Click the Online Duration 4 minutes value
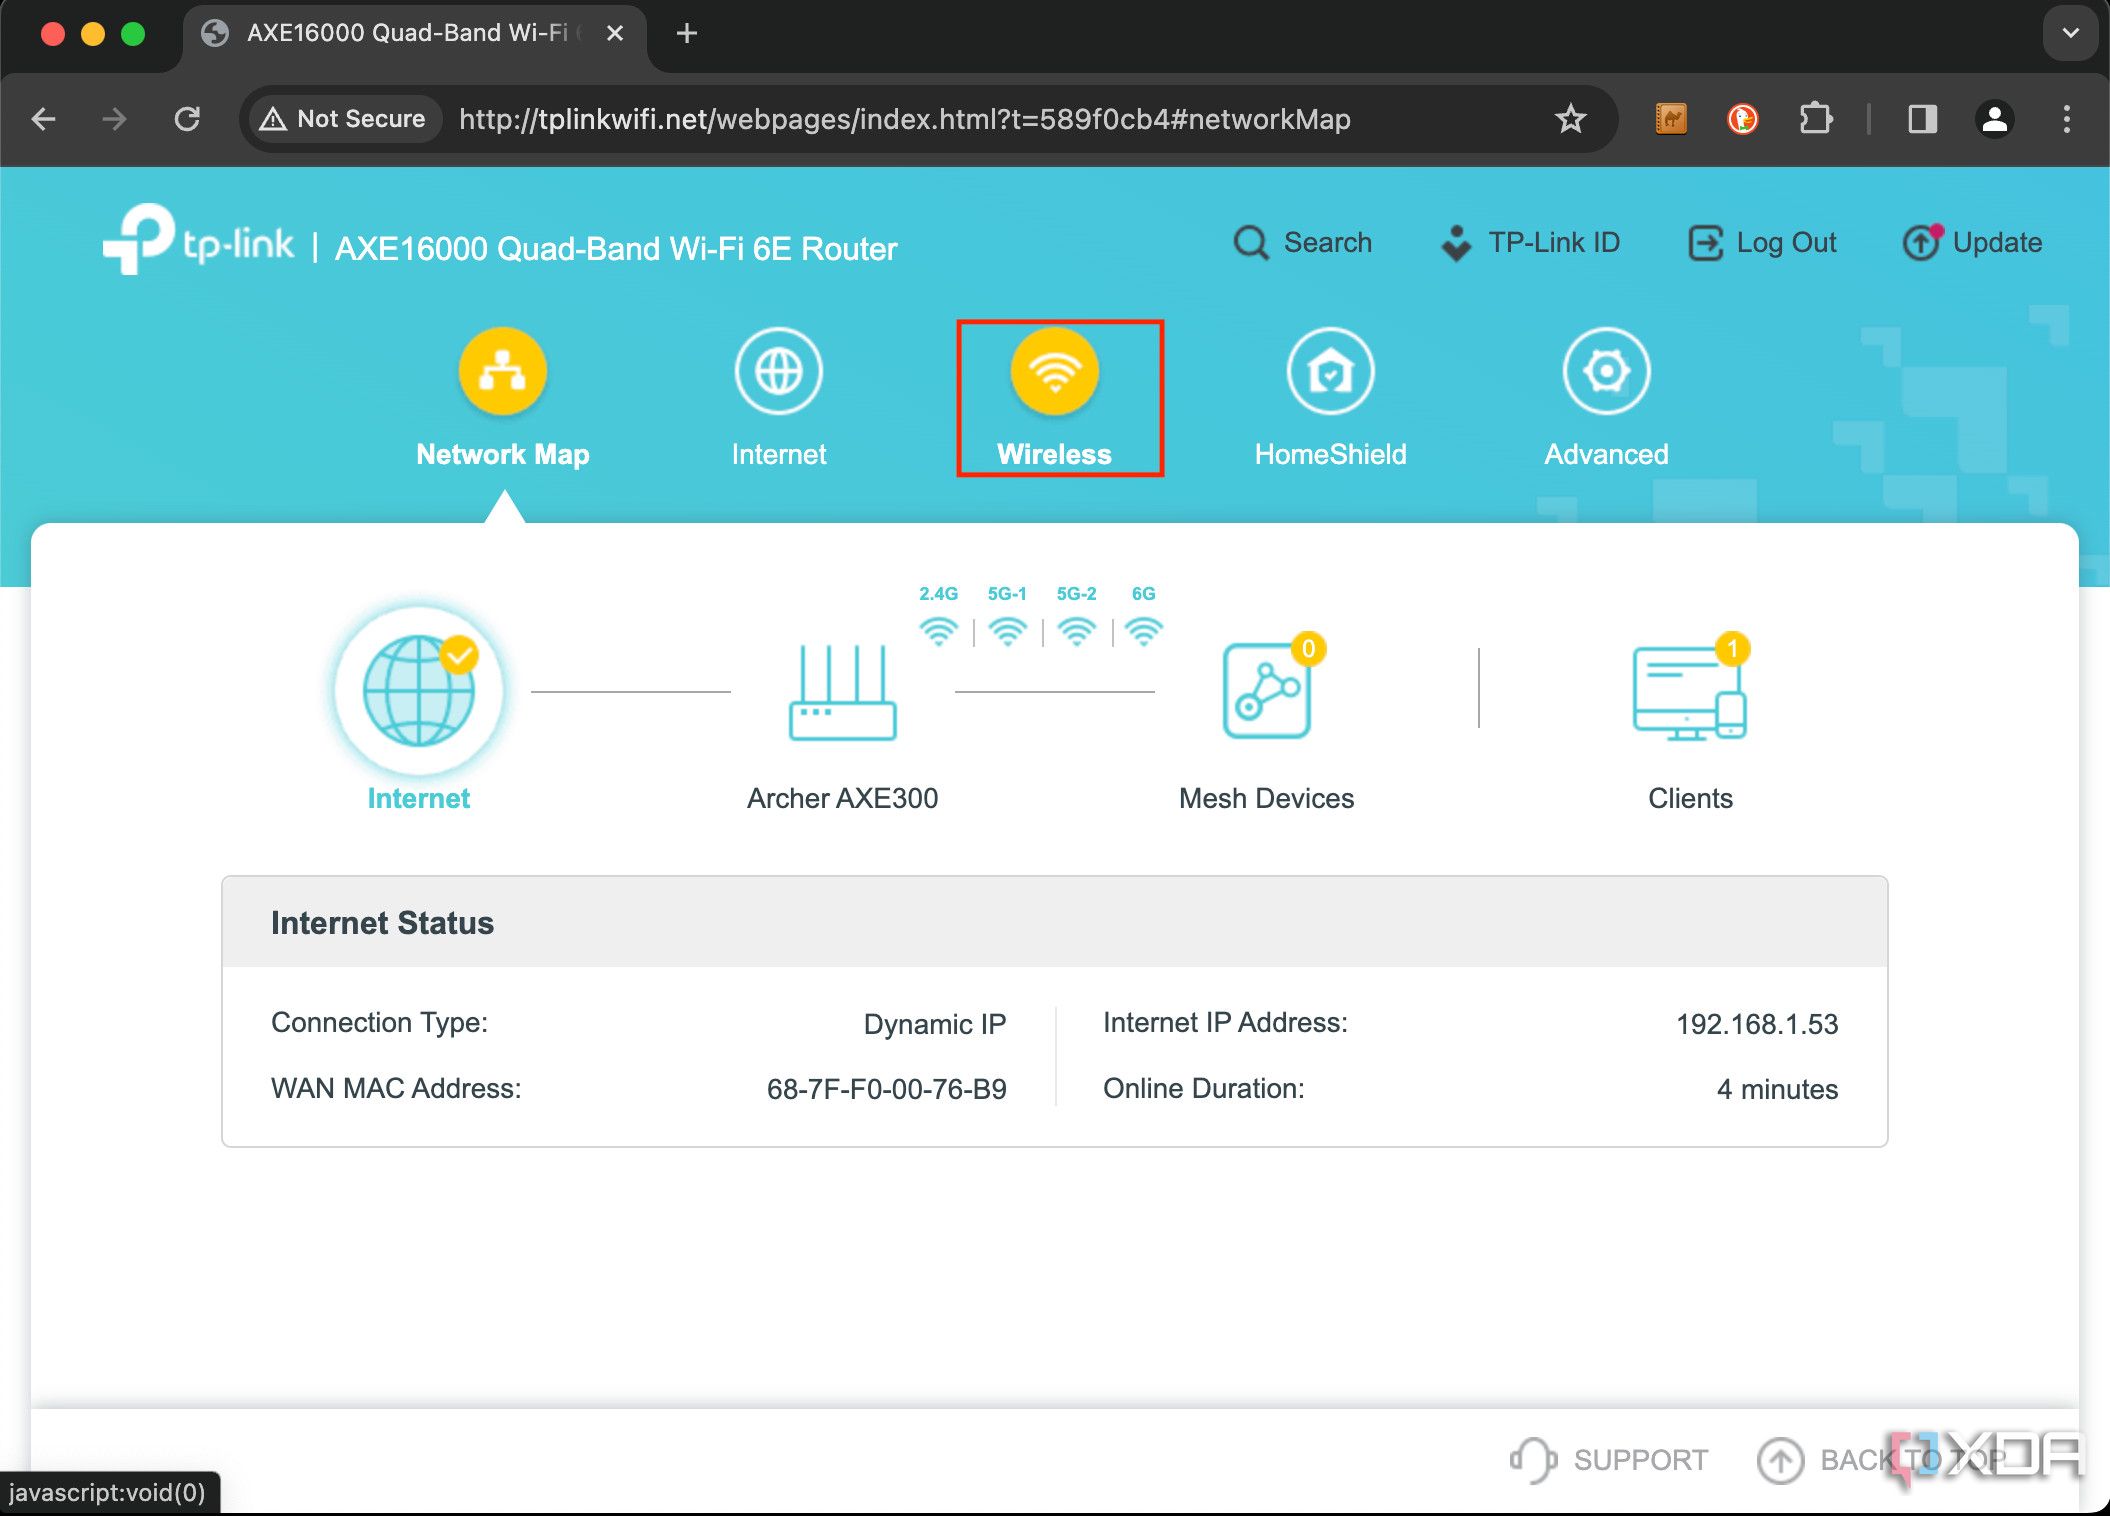The width and height of the screenshot is (2110, 1516). [1777, 1089]
